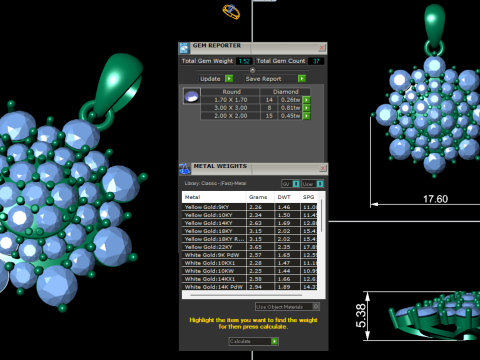Click the Grams column header

260,197
